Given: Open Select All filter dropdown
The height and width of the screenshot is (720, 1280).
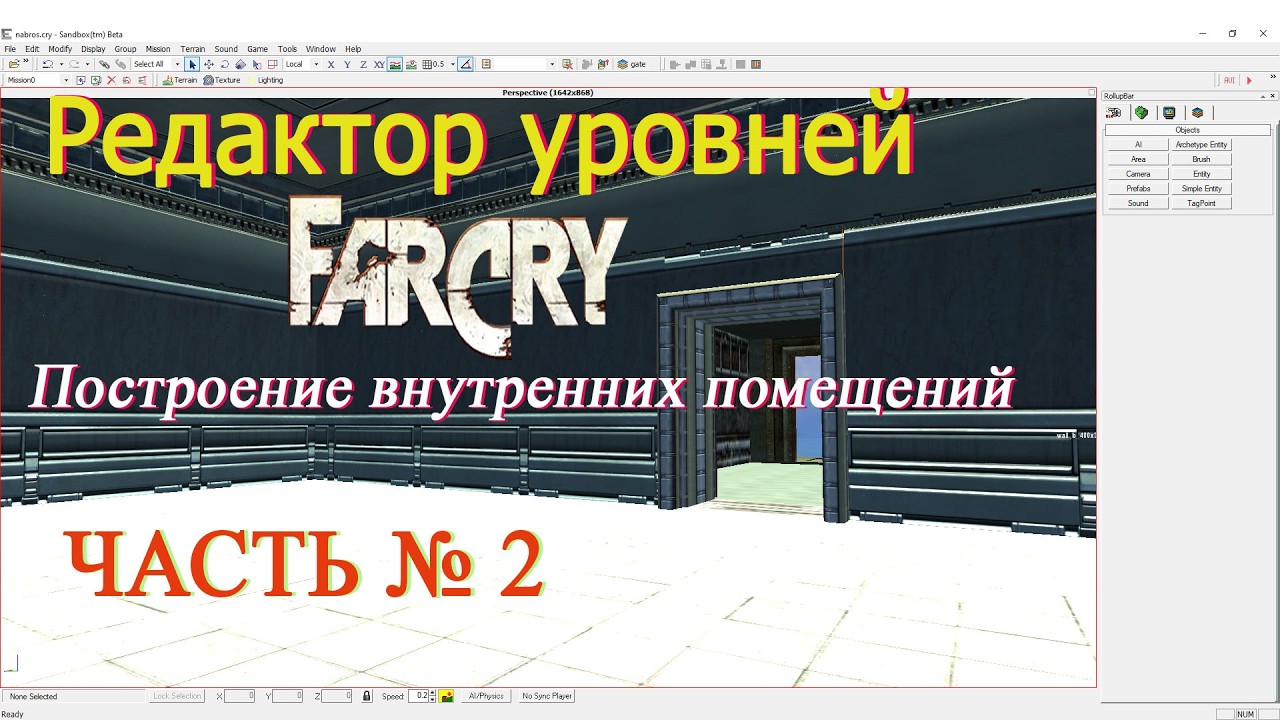Looking at the screenshot, I should click(x=177, y=64).
